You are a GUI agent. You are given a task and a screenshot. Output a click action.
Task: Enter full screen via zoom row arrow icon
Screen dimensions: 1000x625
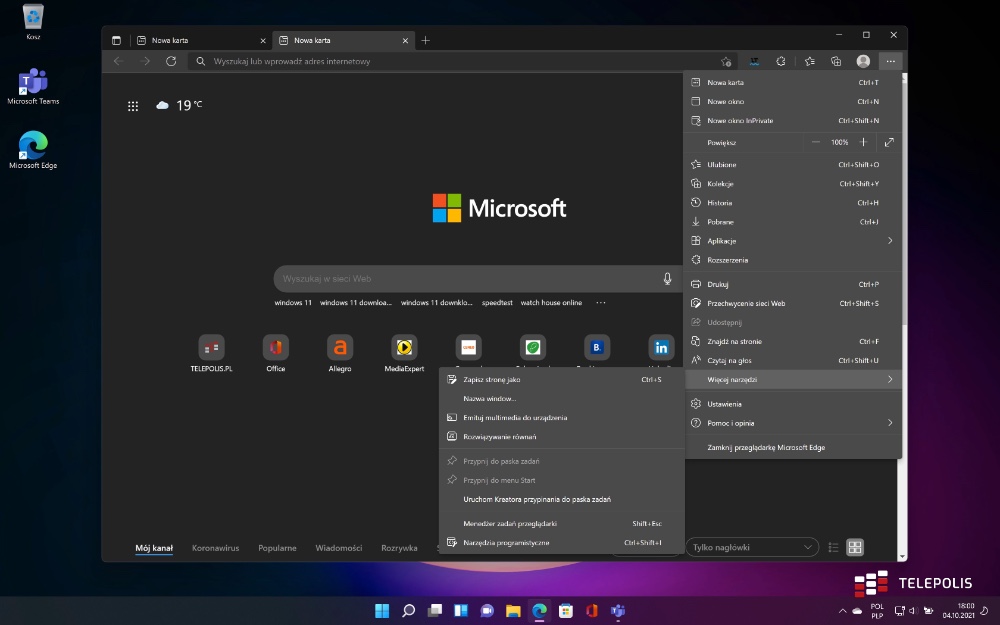point(889,142)
